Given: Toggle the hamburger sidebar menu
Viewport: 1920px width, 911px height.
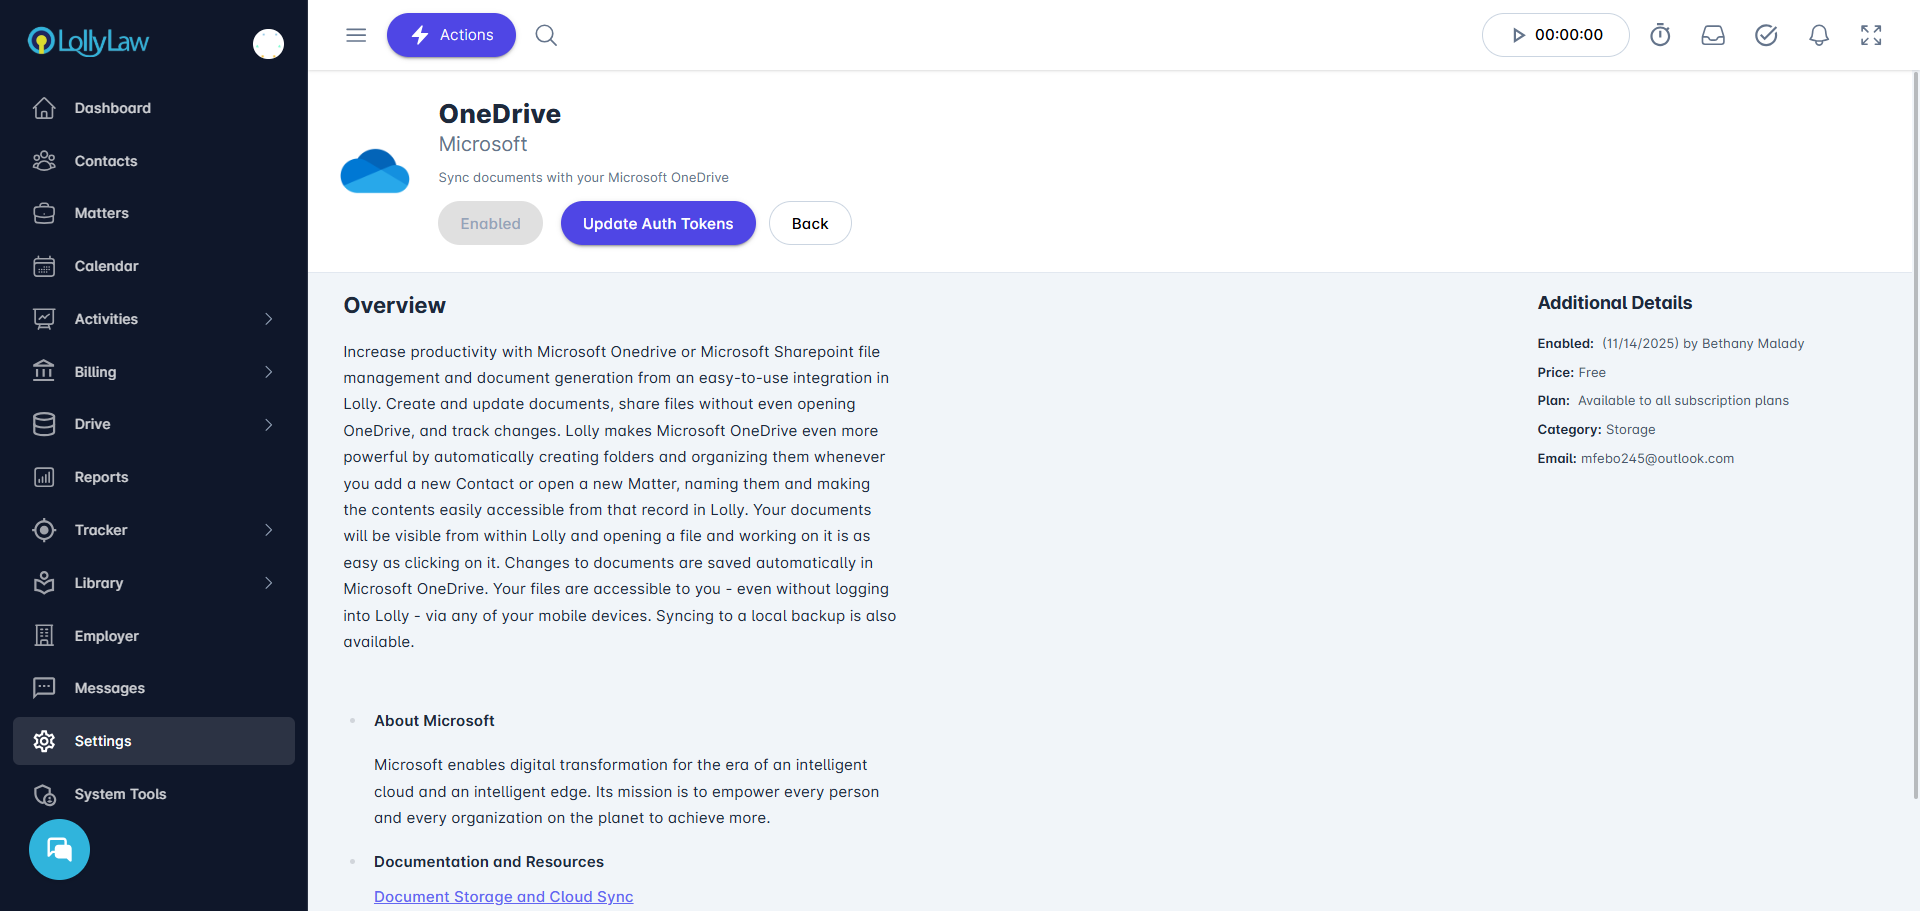Looking at the screenshot, I should point(356,36).
